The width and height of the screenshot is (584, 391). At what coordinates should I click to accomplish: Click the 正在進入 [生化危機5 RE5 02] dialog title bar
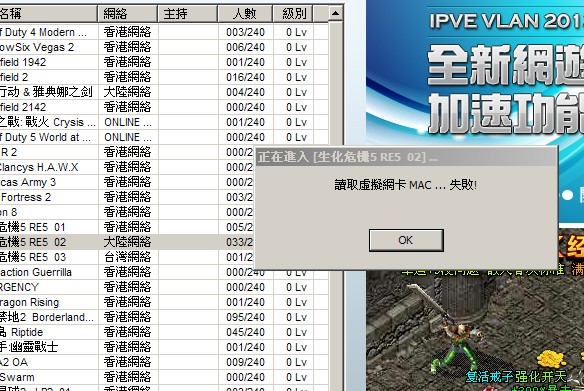406,157
